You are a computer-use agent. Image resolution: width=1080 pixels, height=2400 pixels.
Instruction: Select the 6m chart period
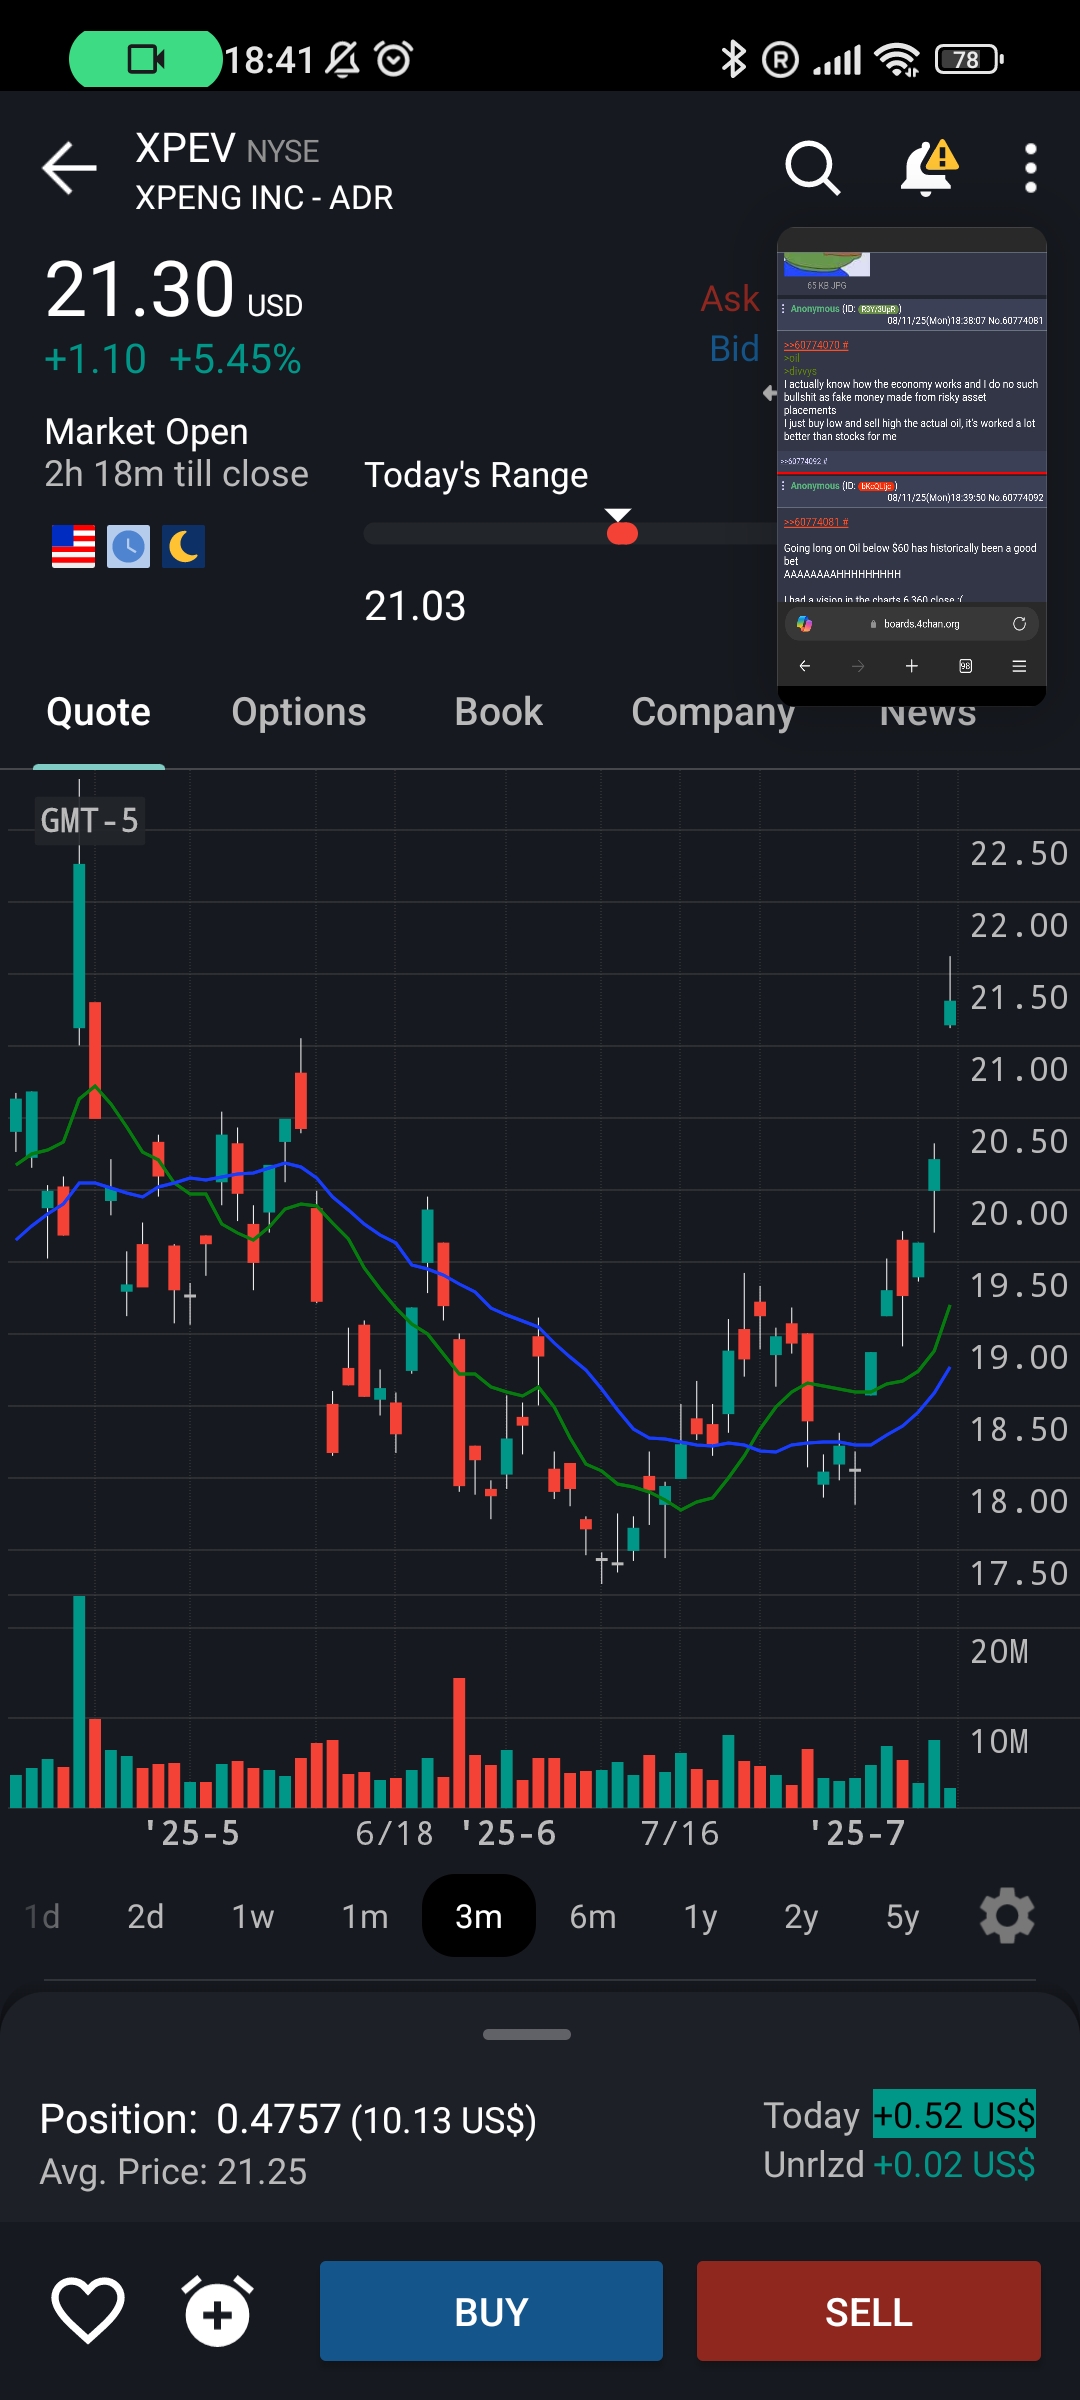tap(593, 1916)
